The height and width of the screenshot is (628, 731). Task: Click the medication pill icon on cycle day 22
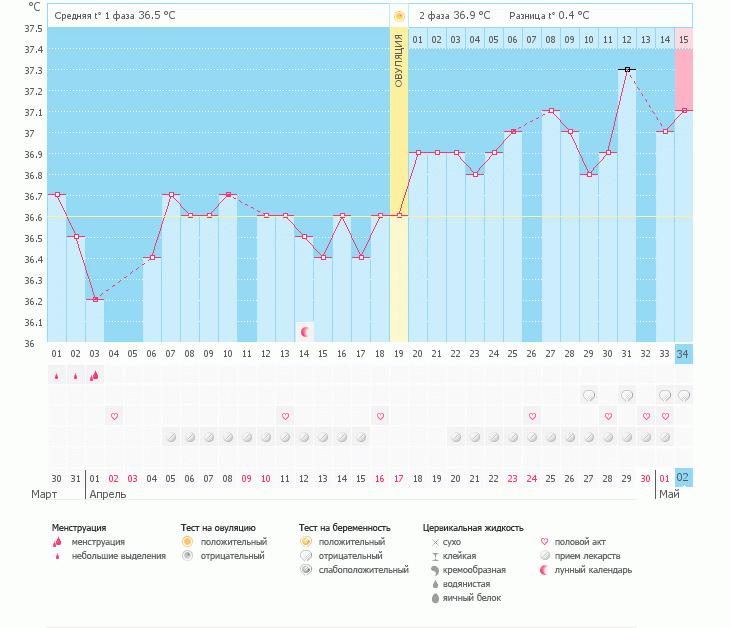coord(456,437)
